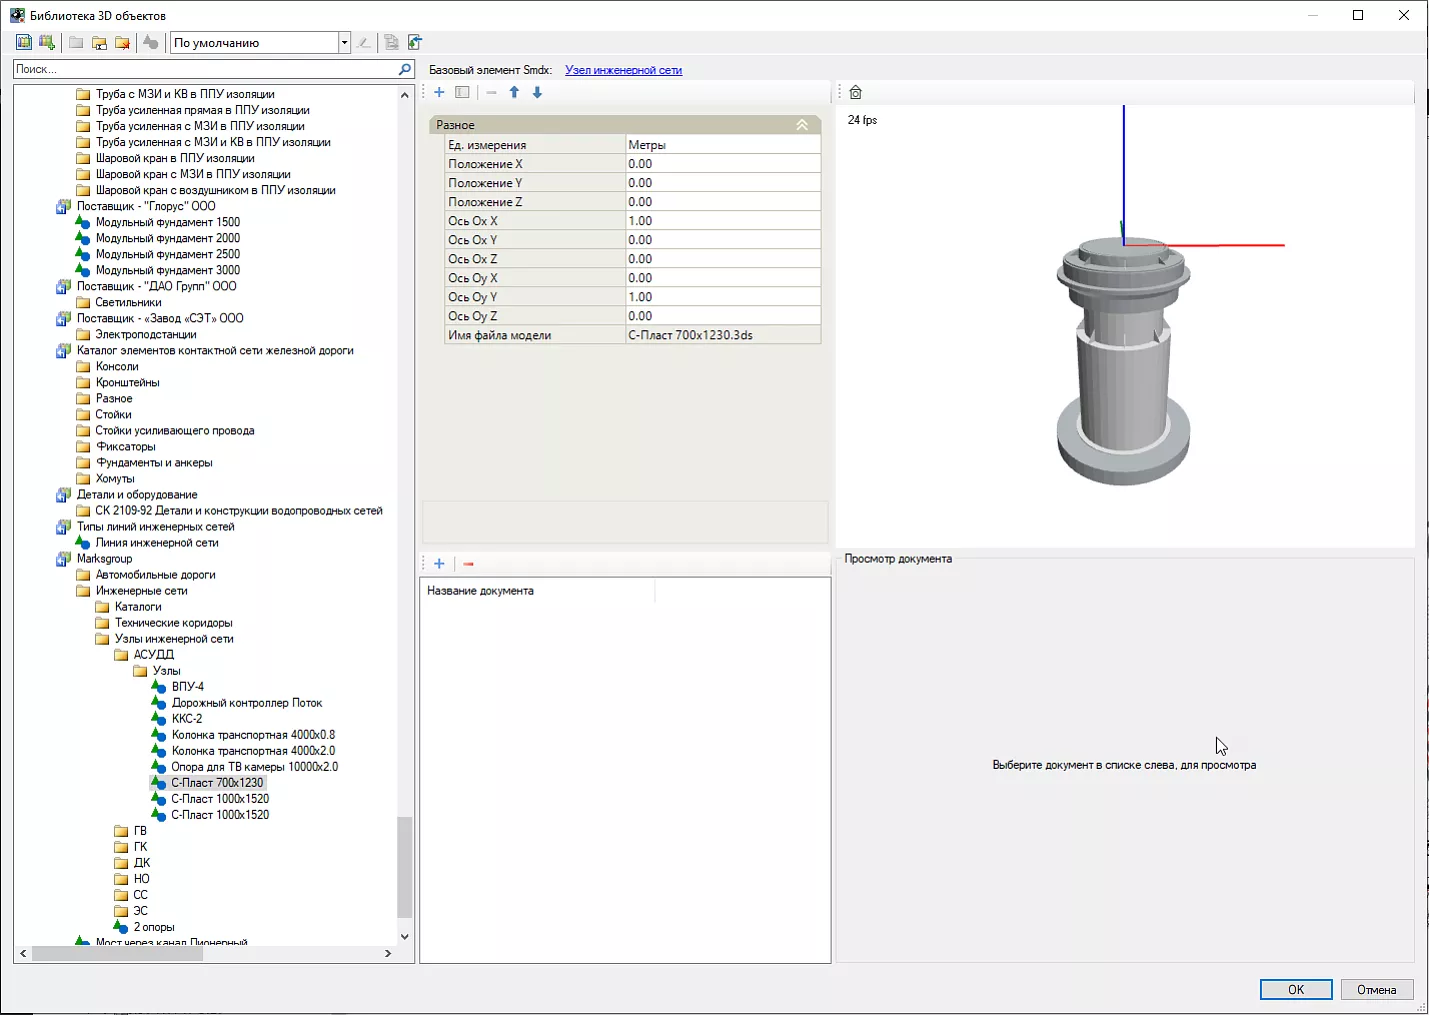Click the tree's vertical scrollbar thumb
Viewport: 1429px width, 1015px height.
click(404, 866)
